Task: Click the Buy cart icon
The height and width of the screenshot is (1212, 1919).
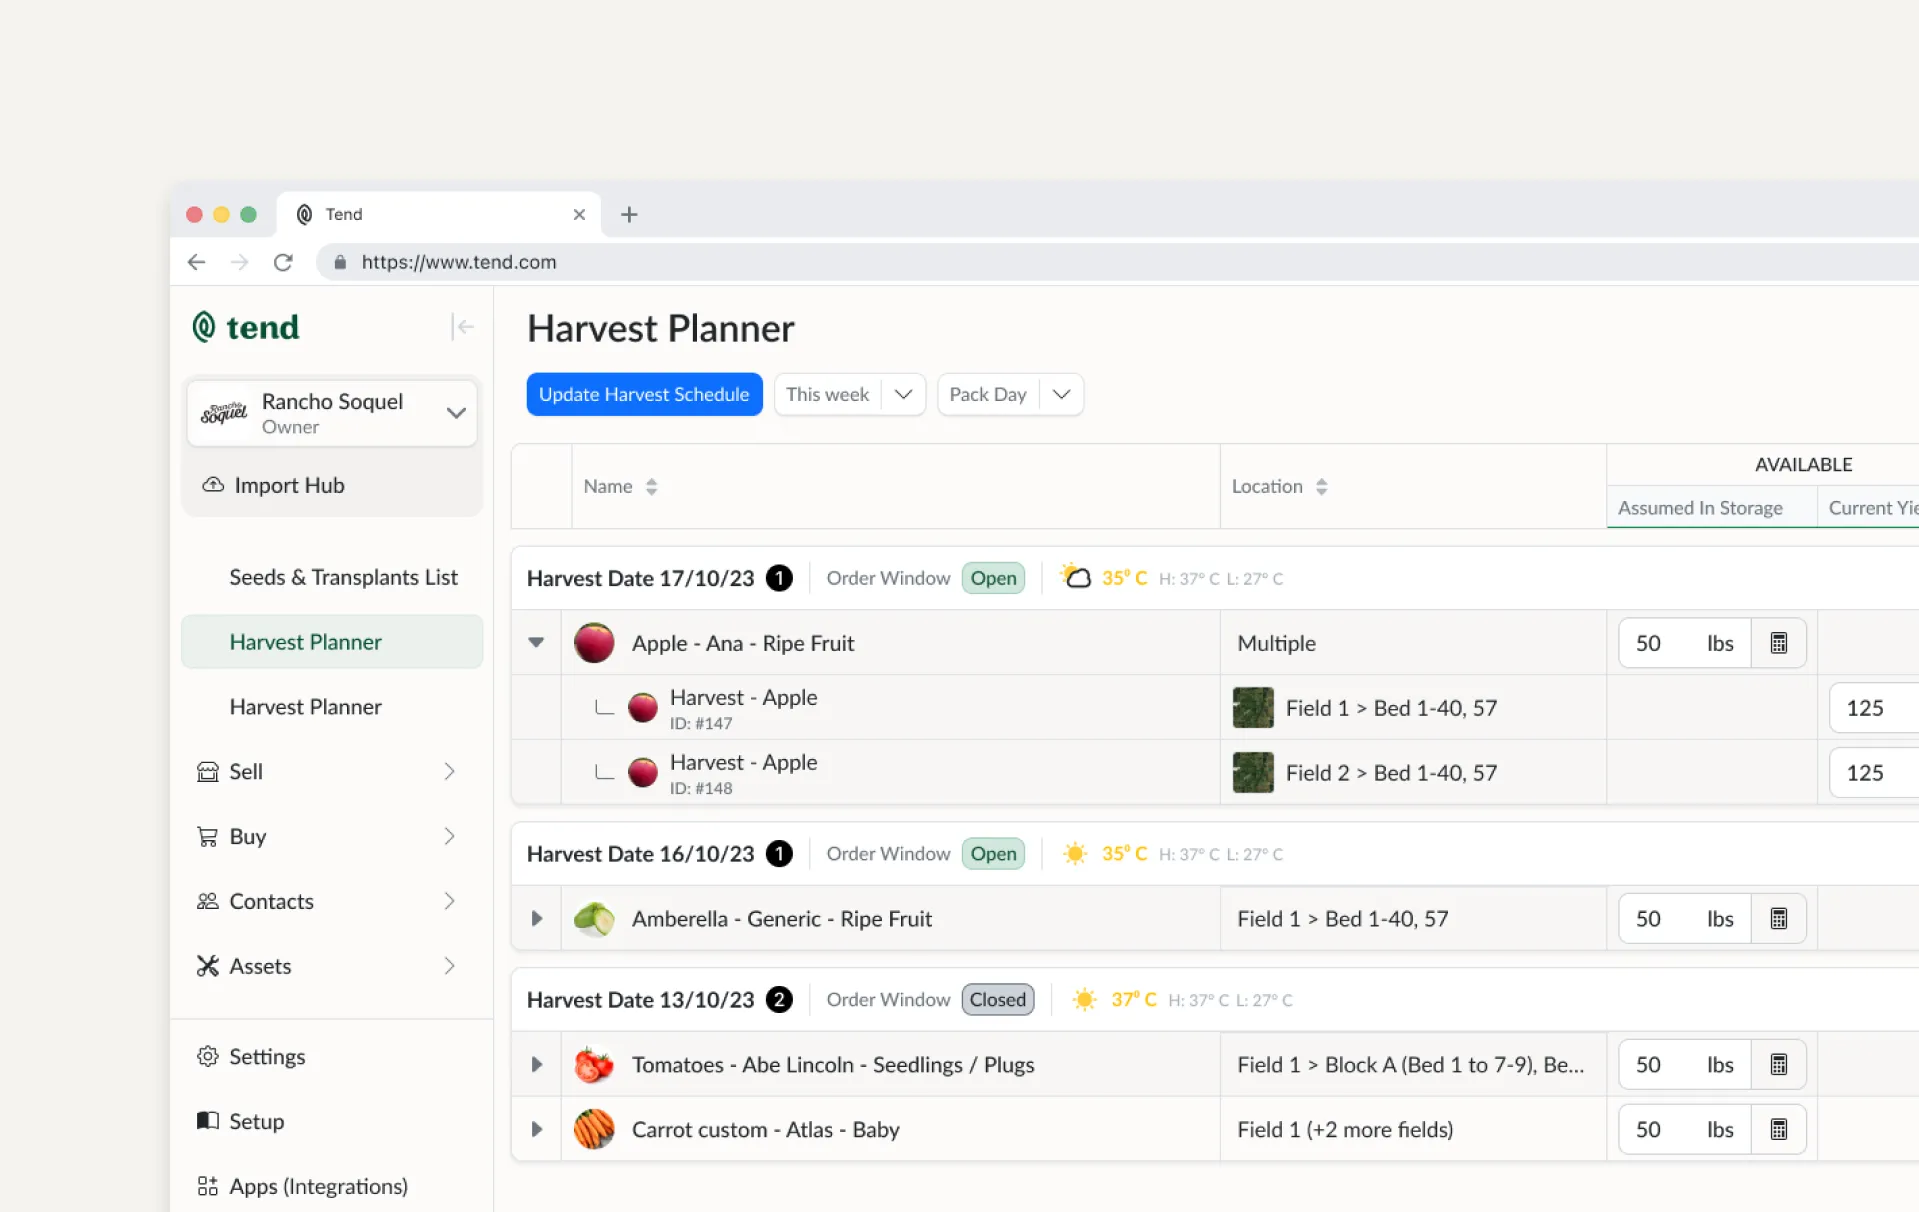Action: tap(207, 836)
